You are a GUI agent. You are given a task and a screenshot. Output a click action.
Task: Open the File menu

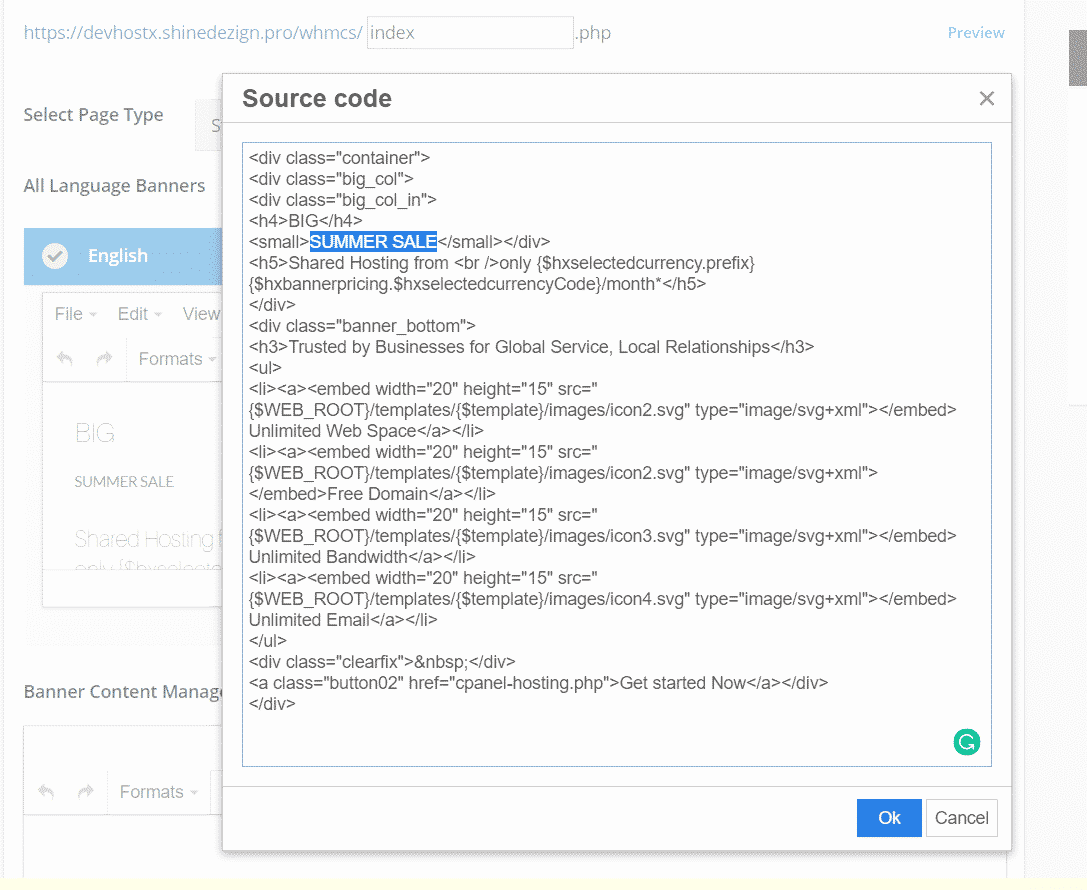(x=75, y=314)
